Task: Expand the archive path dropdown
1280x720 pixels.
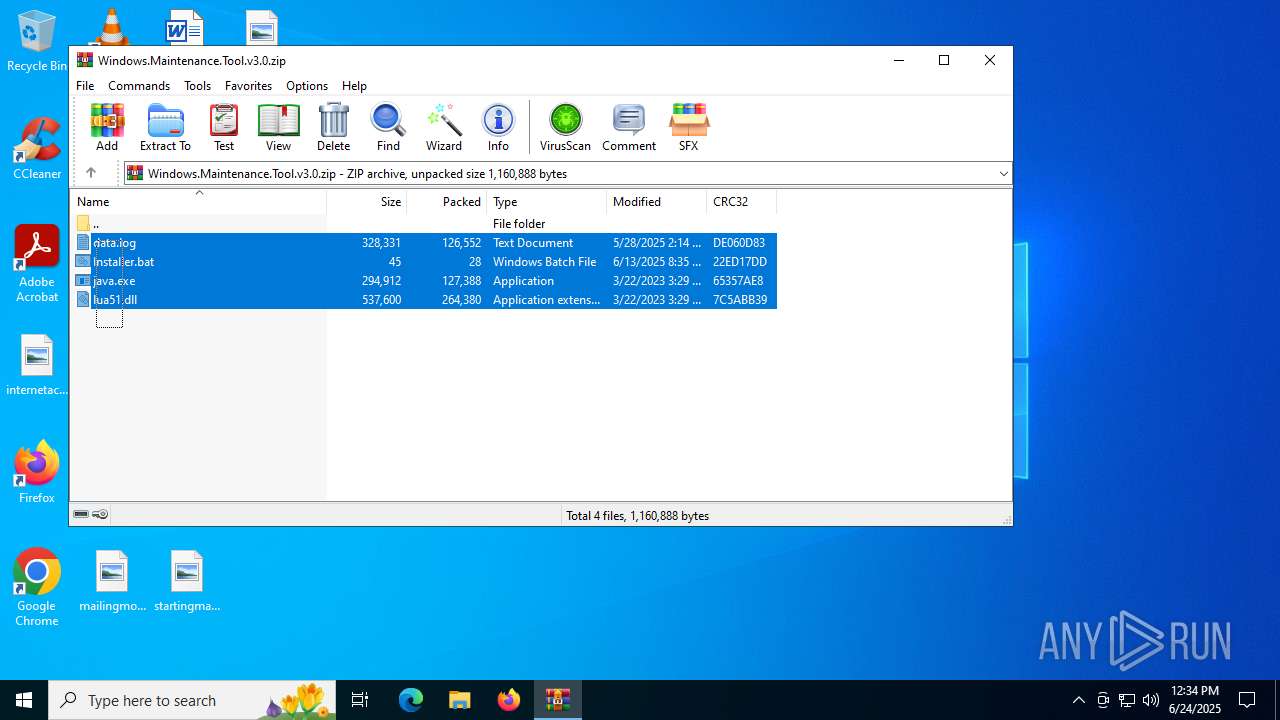Action: tap(1003, 174)
